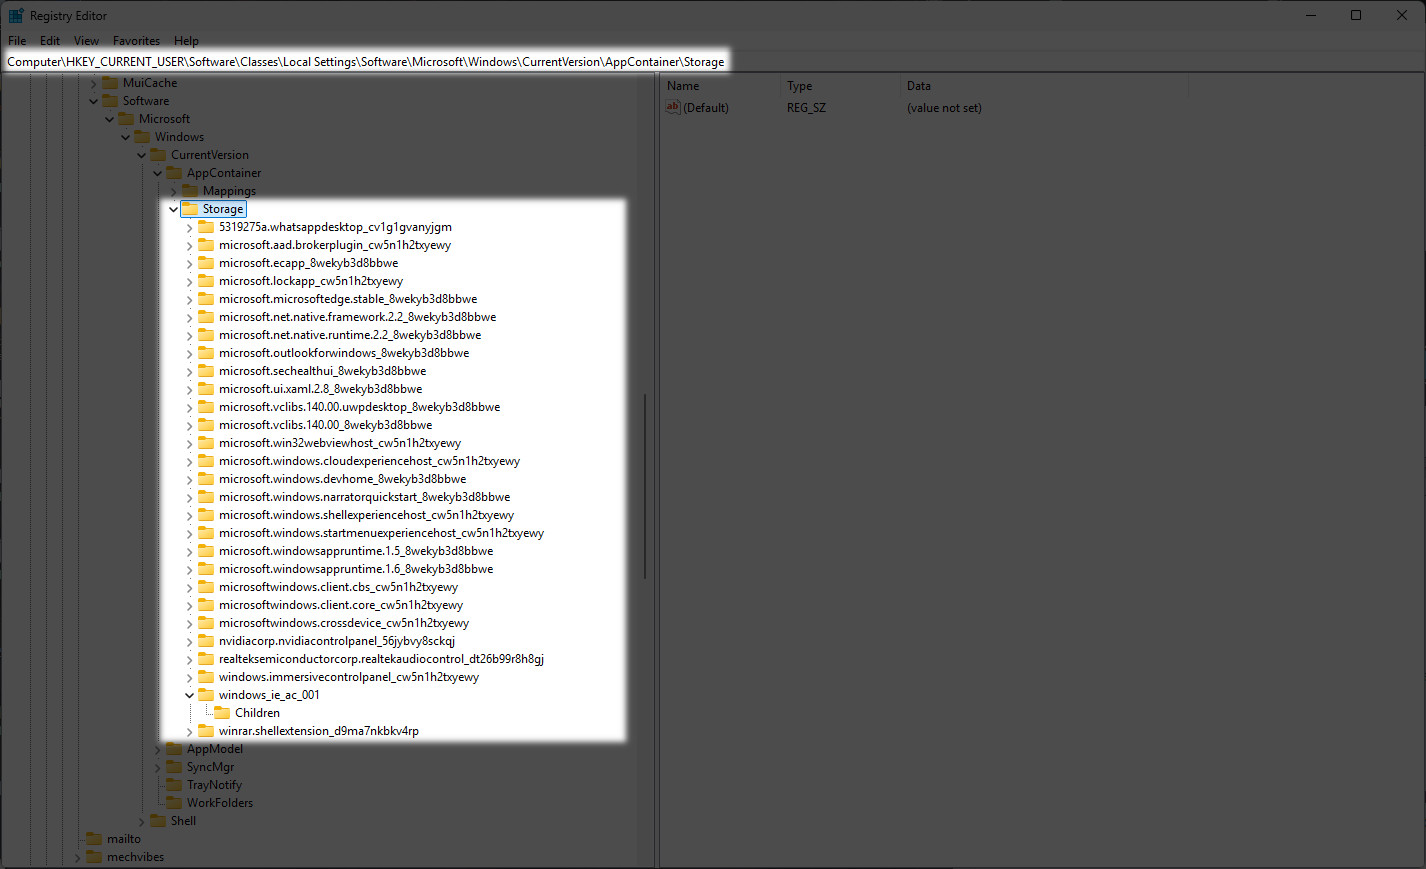This screenshot has height=869, width=1426.
Task: Click folder icon of AppModel key
Action: 174,749
